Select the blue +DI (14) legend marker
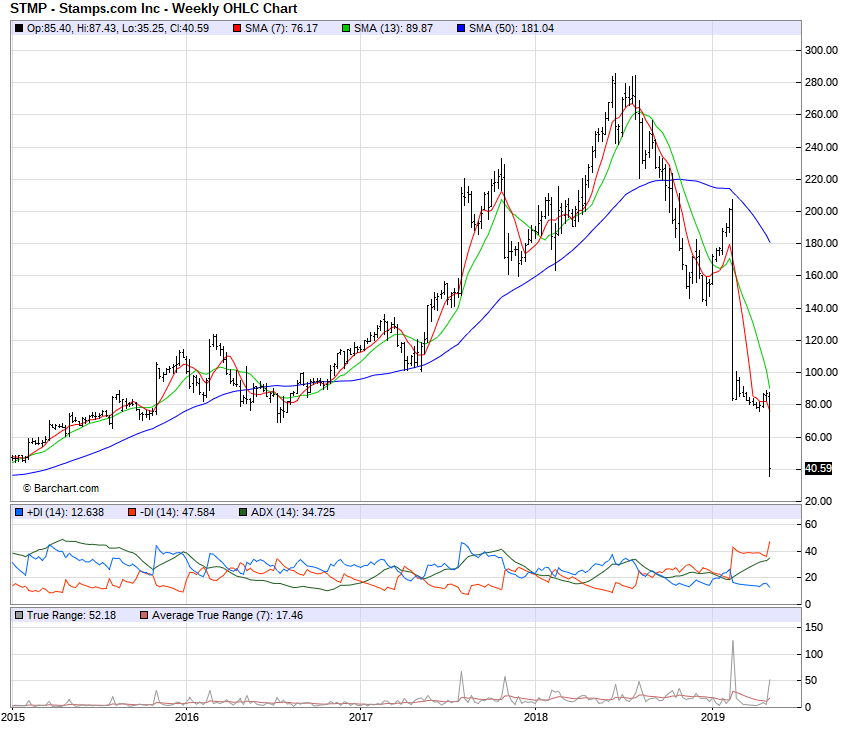 tap(19, 512)
